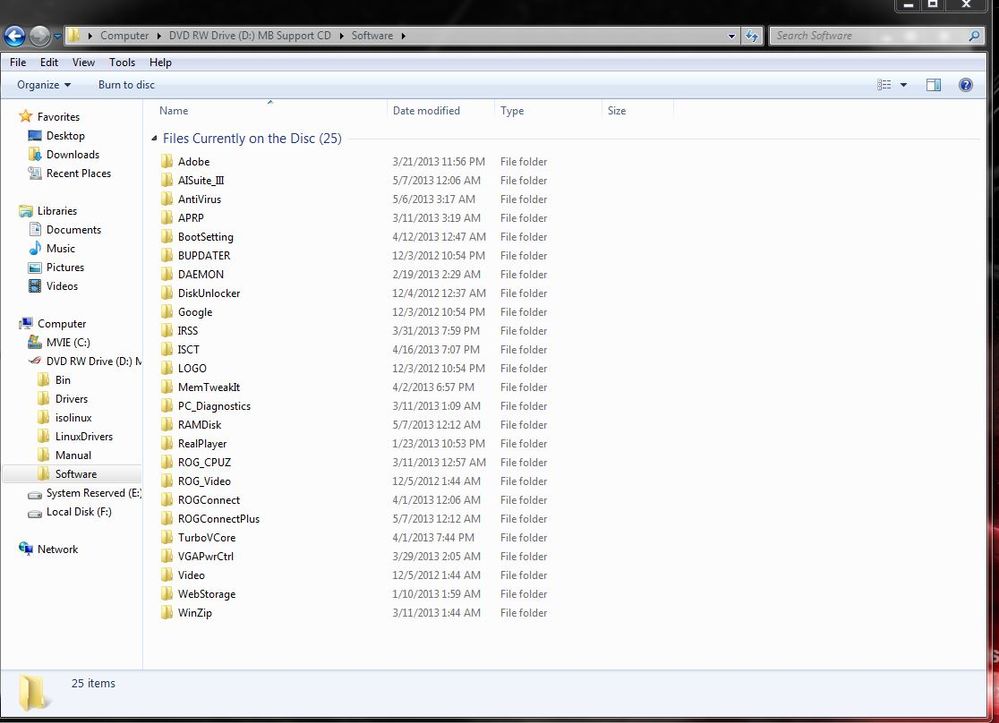Screen dimensions: 999x723
Task: Open the Drivers folder in sidebar
Action: tap(62, 399)
